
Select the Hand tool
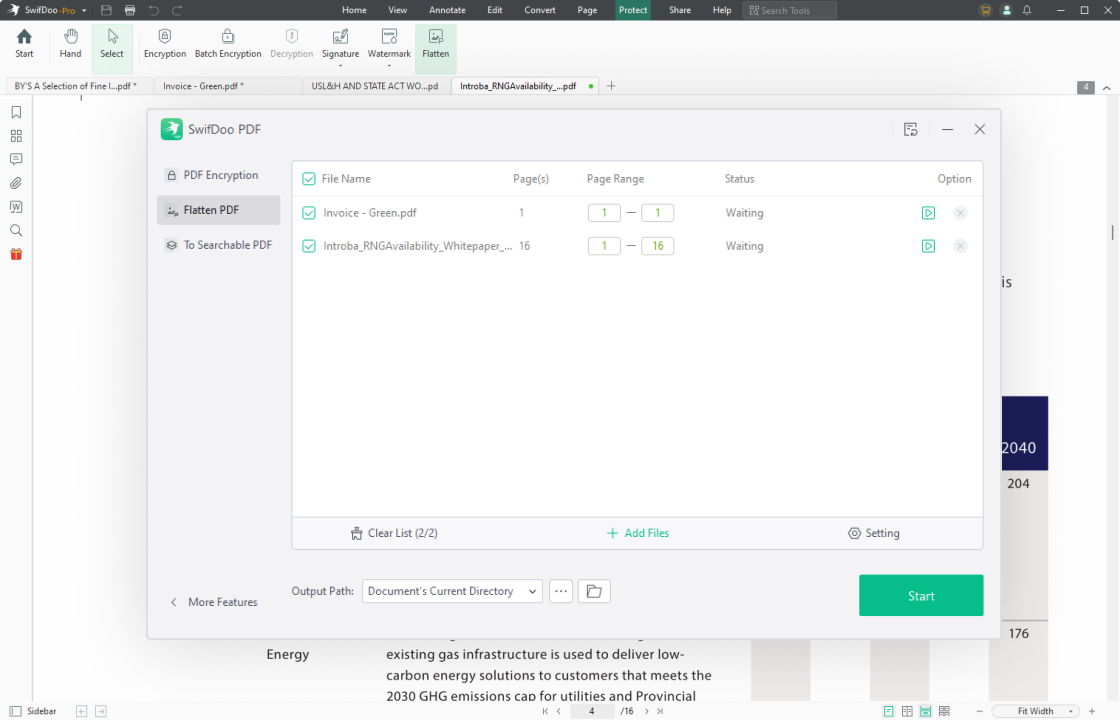pos(70,44)
